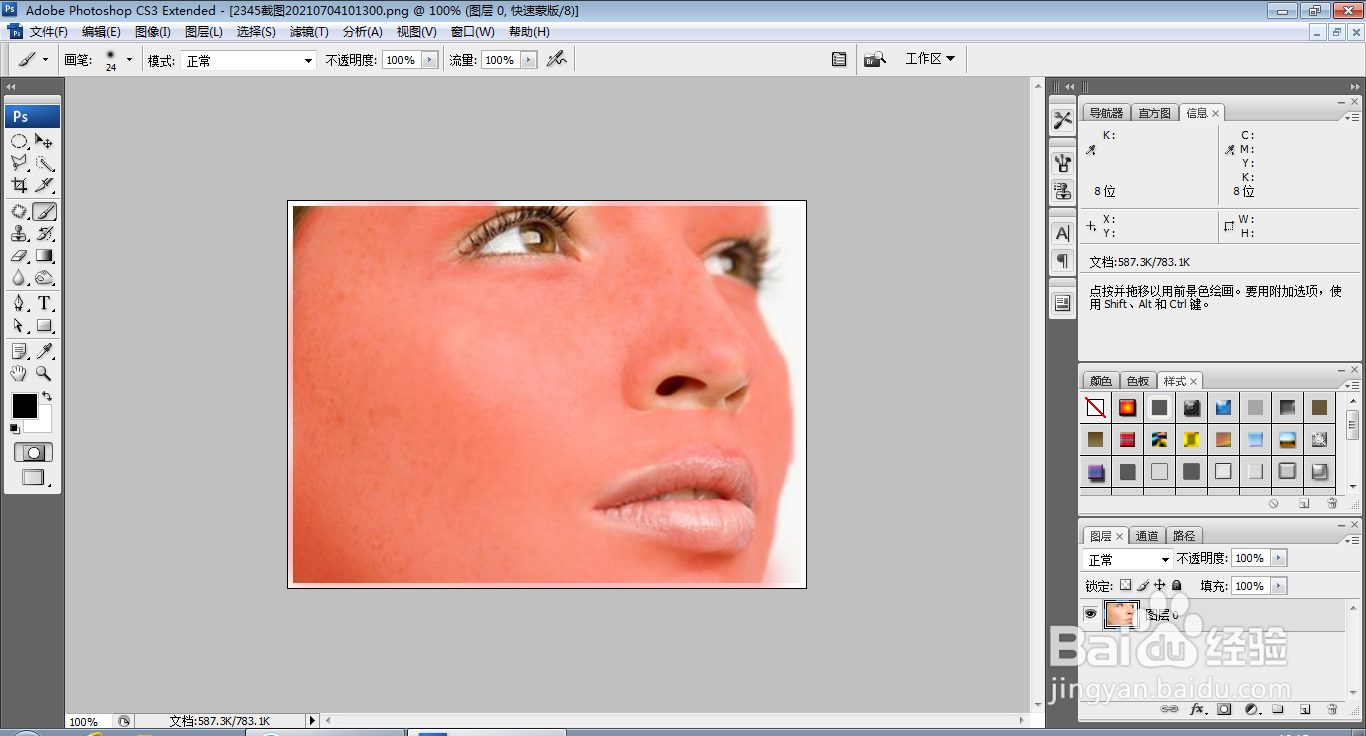1366x736 pixels.
Task: Select the Gradient tool
Action: 44,255
